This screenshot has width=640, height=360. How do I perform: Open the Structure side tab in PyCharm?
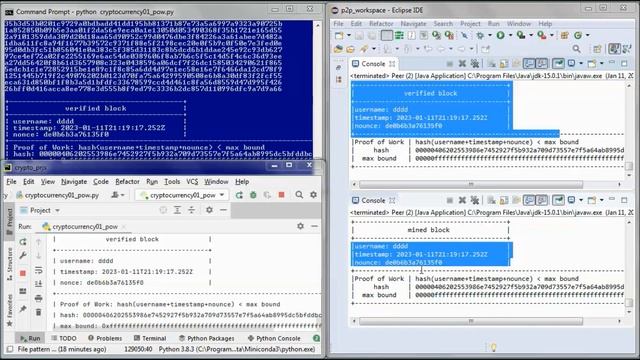point(9,264)
